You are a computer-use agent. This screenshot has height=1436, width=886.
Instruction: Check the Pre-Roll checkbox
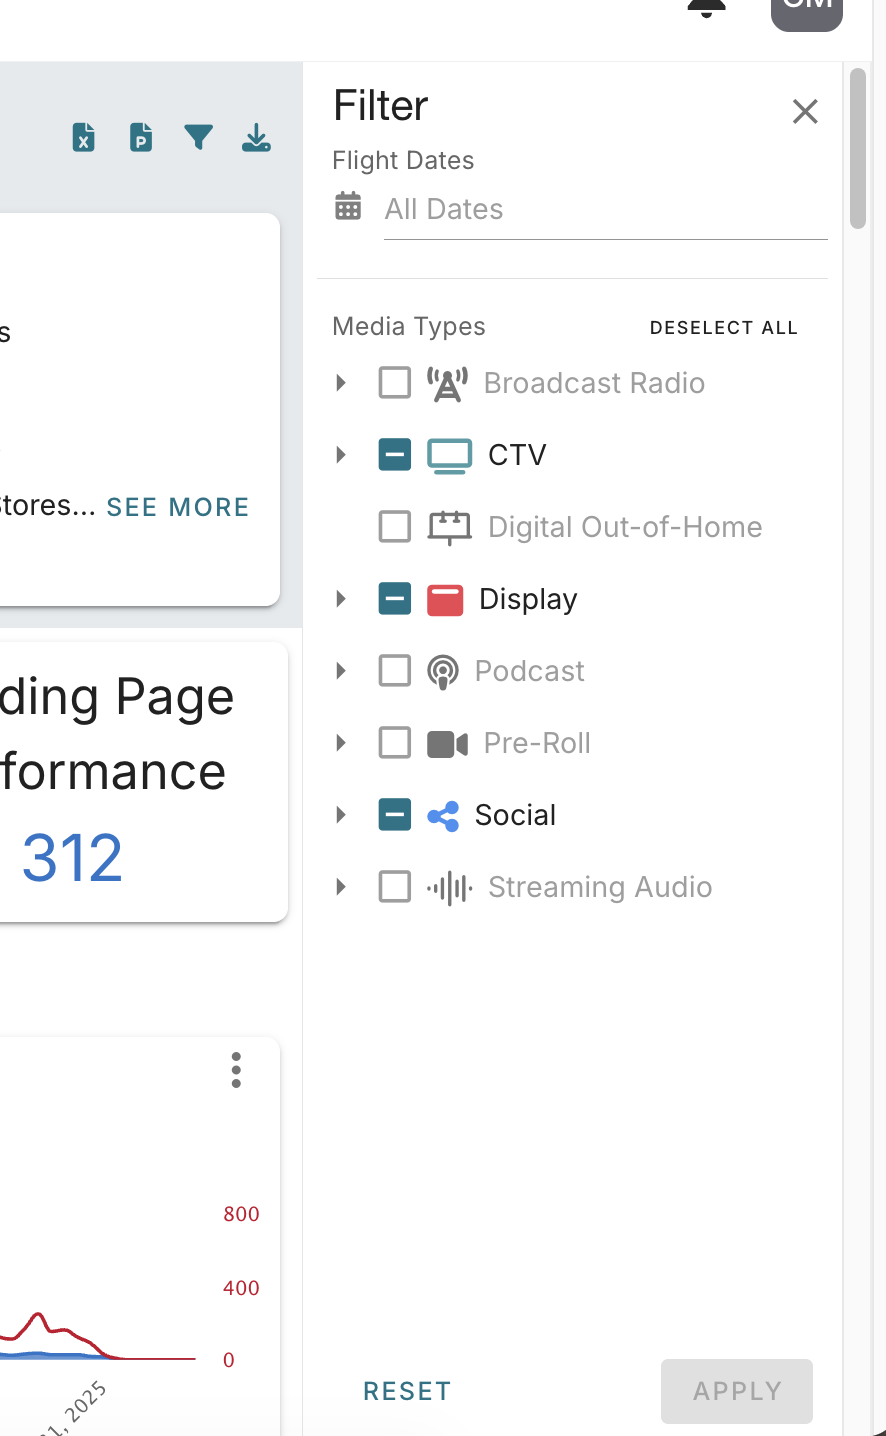[395, 742]
